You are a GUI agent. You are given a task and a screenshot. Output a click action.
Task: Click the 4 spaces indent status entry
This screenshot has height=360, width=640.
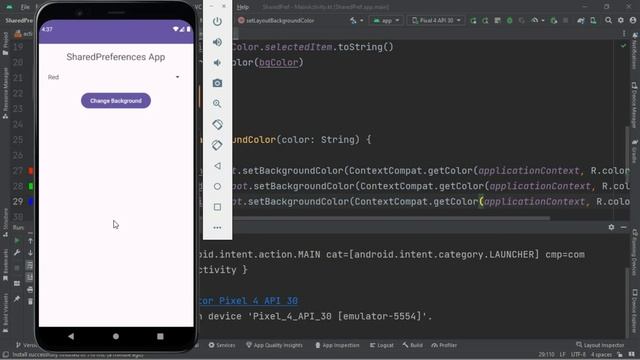tap(601, 355)
